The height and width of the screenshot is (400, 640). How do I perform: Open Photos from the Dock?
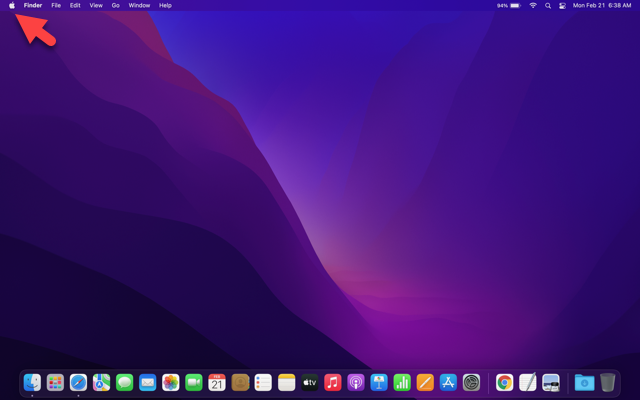(171, 382)
